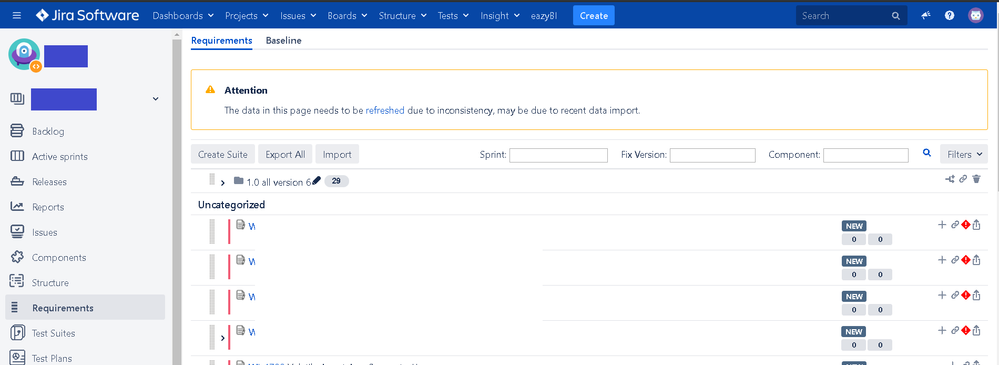Viewport: 999px width, 365px height.
Task: Click the Jira Software logo
Action: pos(87,15)
